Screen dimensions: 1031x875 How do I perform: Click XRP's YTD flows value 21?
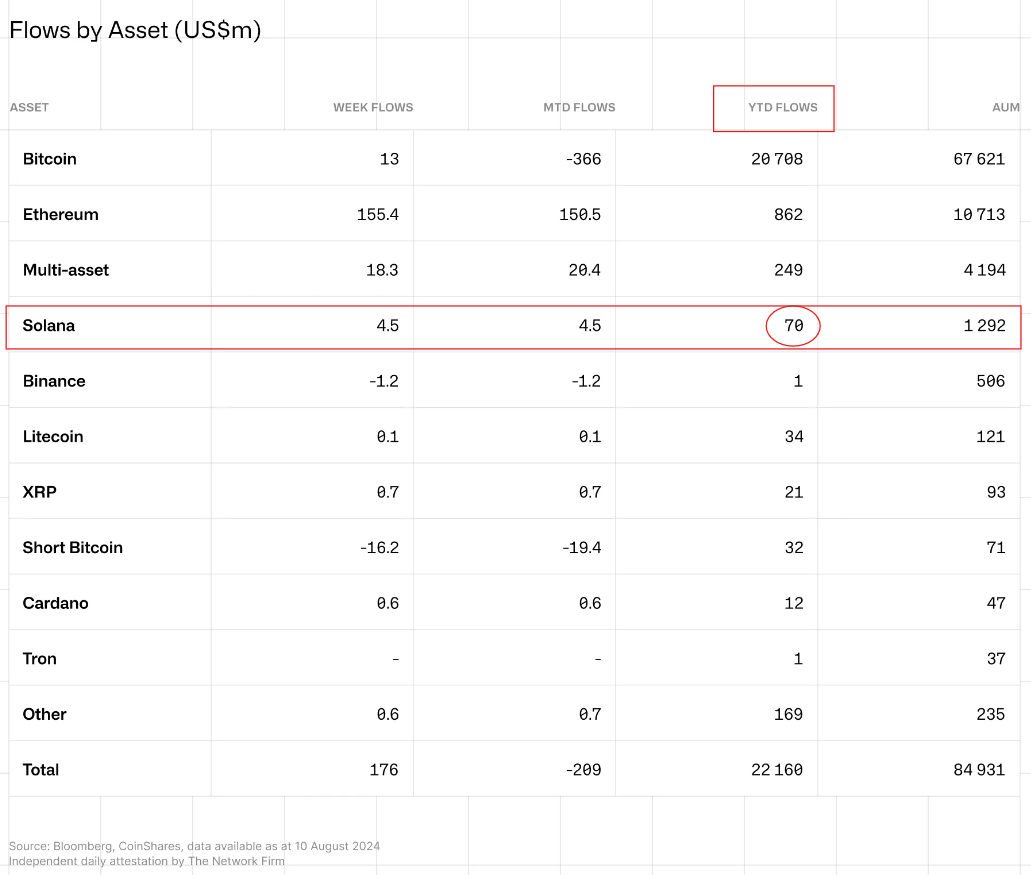794,492
